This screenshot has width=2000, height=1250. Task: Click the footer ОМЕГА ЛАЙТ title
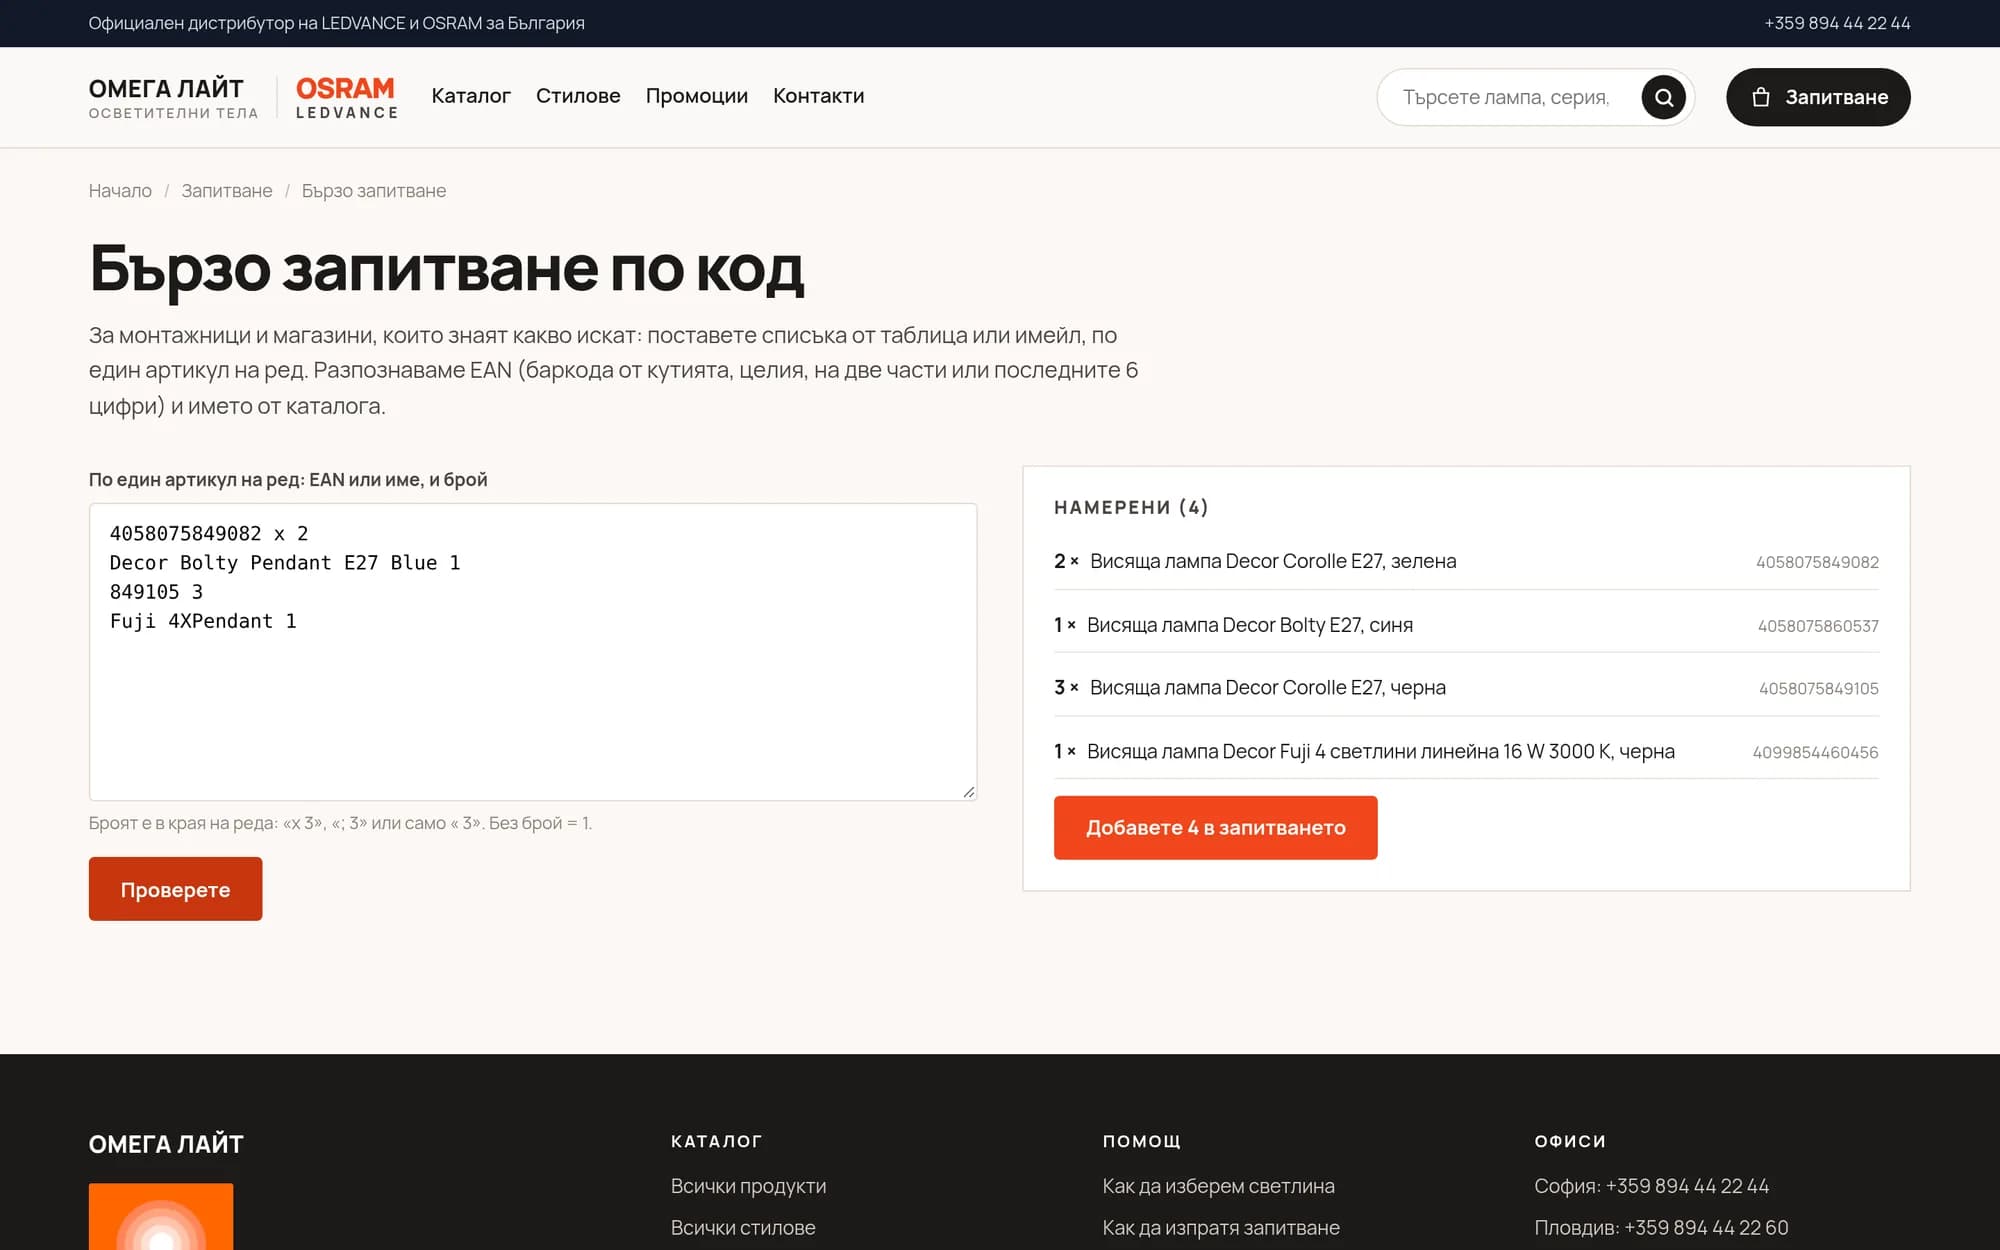tap(166, 1144)
